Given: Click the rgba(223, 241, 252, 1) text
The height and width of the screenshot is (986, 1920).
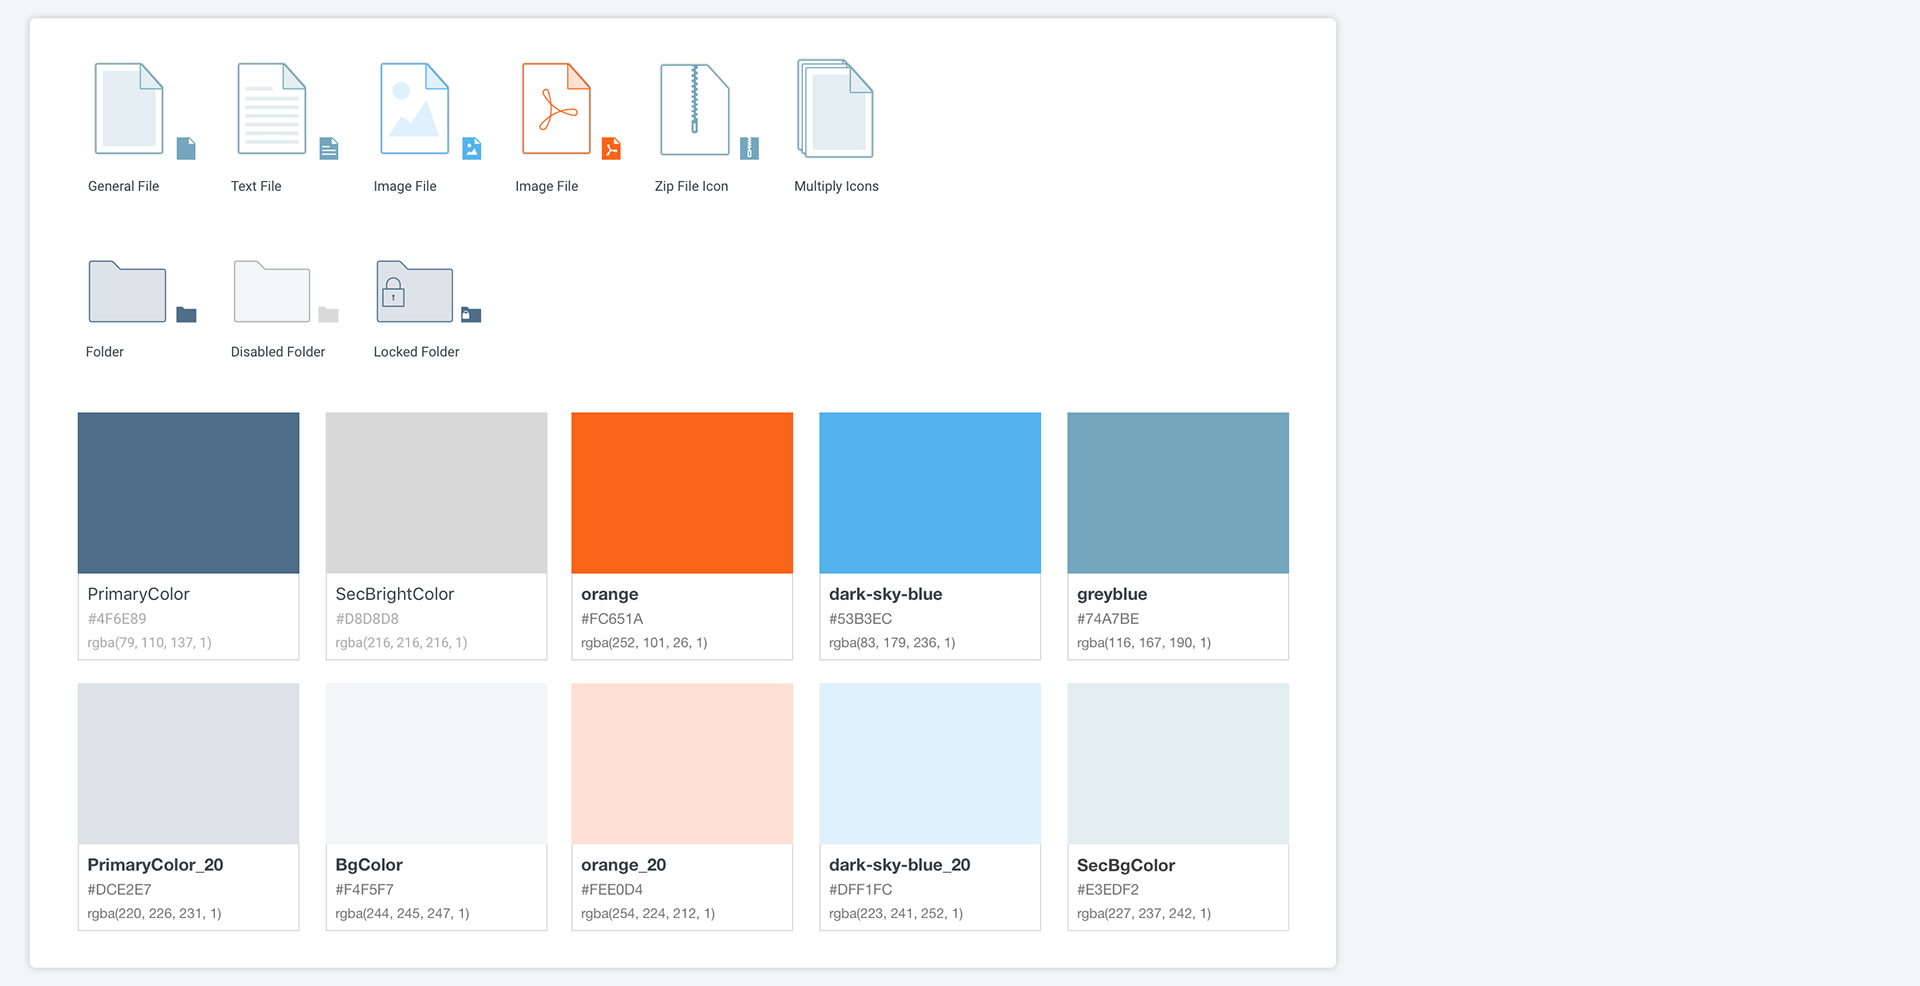Looking at the screenshot, I should (896, 914).
